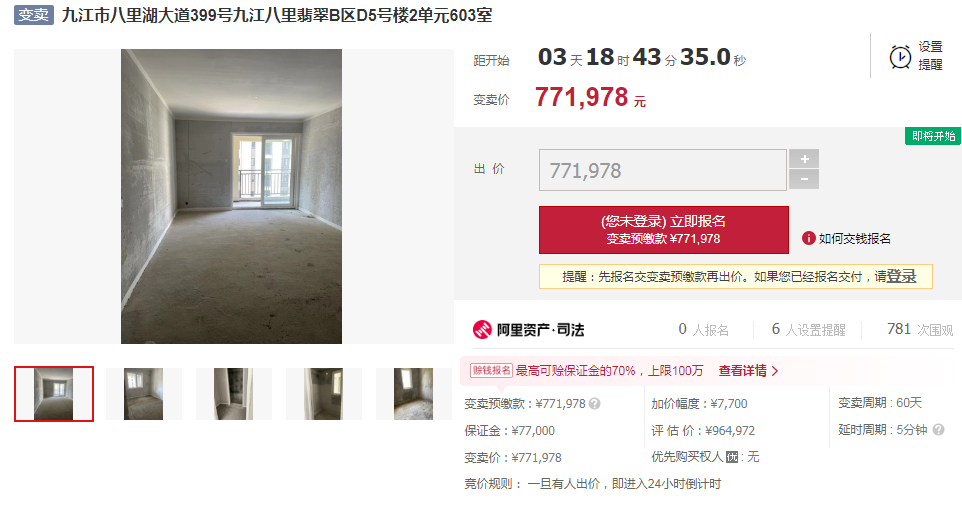Select the first room thumbnail outlined in red

(54, 394)
